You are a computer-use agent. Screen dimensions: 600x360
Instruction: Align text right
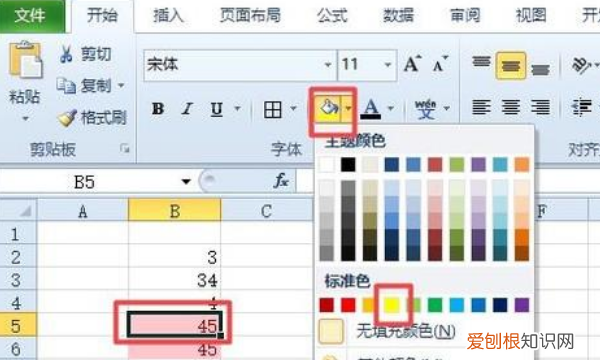tap(540, 107)
